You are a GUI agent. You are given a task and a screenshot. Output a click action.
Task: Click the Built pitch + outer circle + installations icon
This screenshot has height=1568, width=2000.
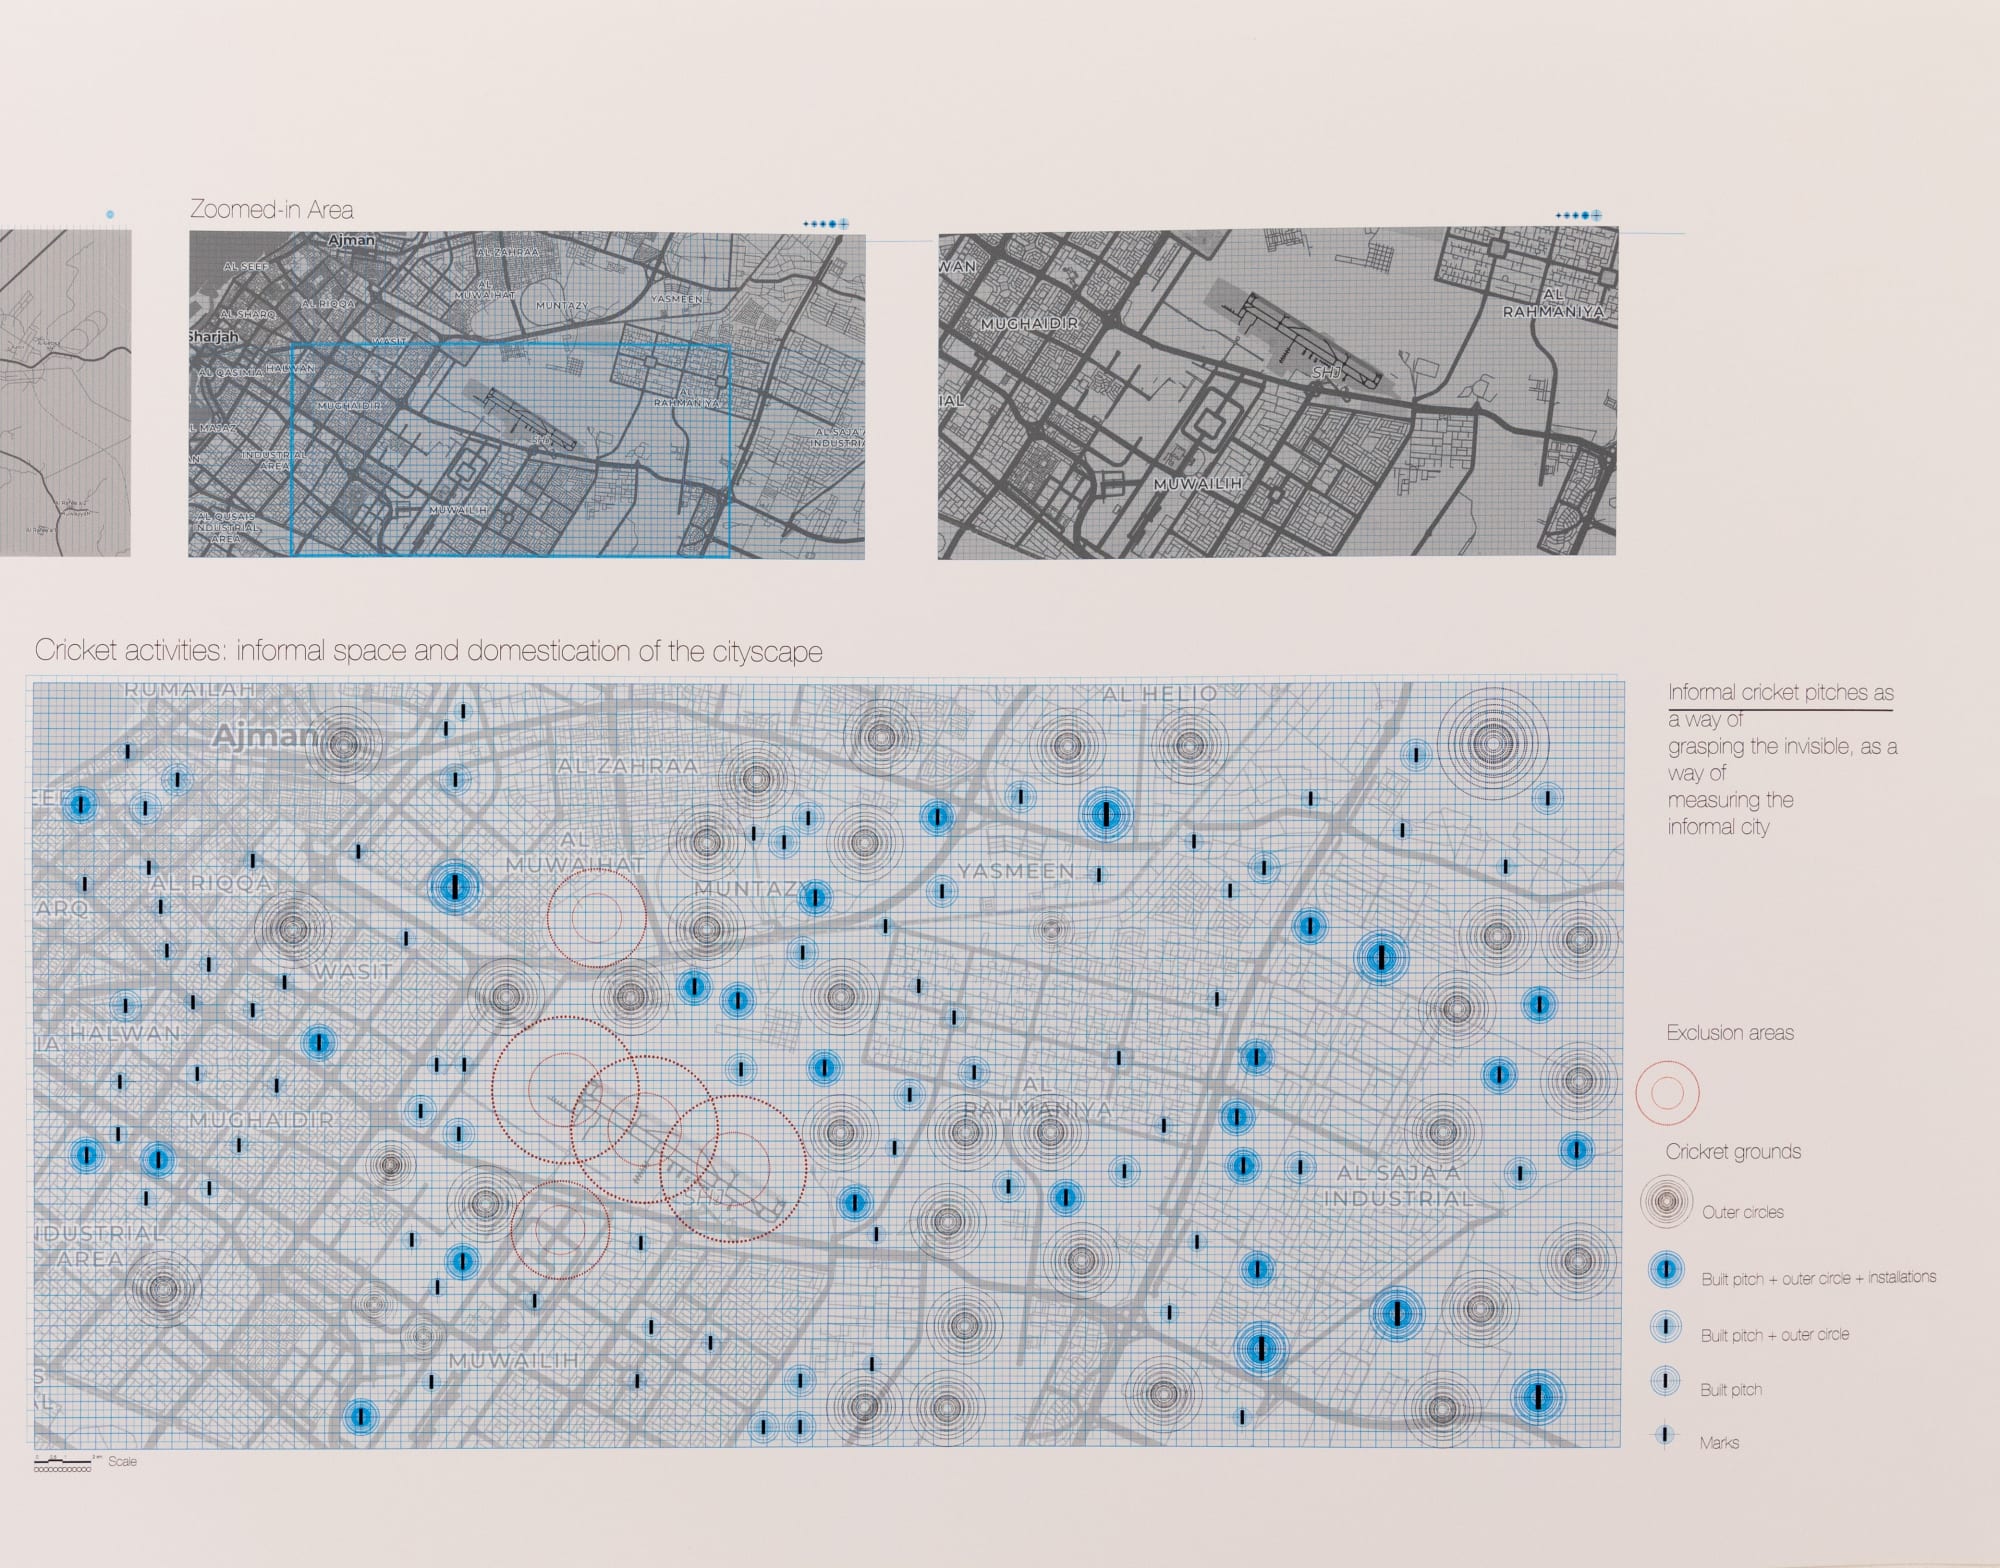pyautogui.click(x=1666, y=1270)
